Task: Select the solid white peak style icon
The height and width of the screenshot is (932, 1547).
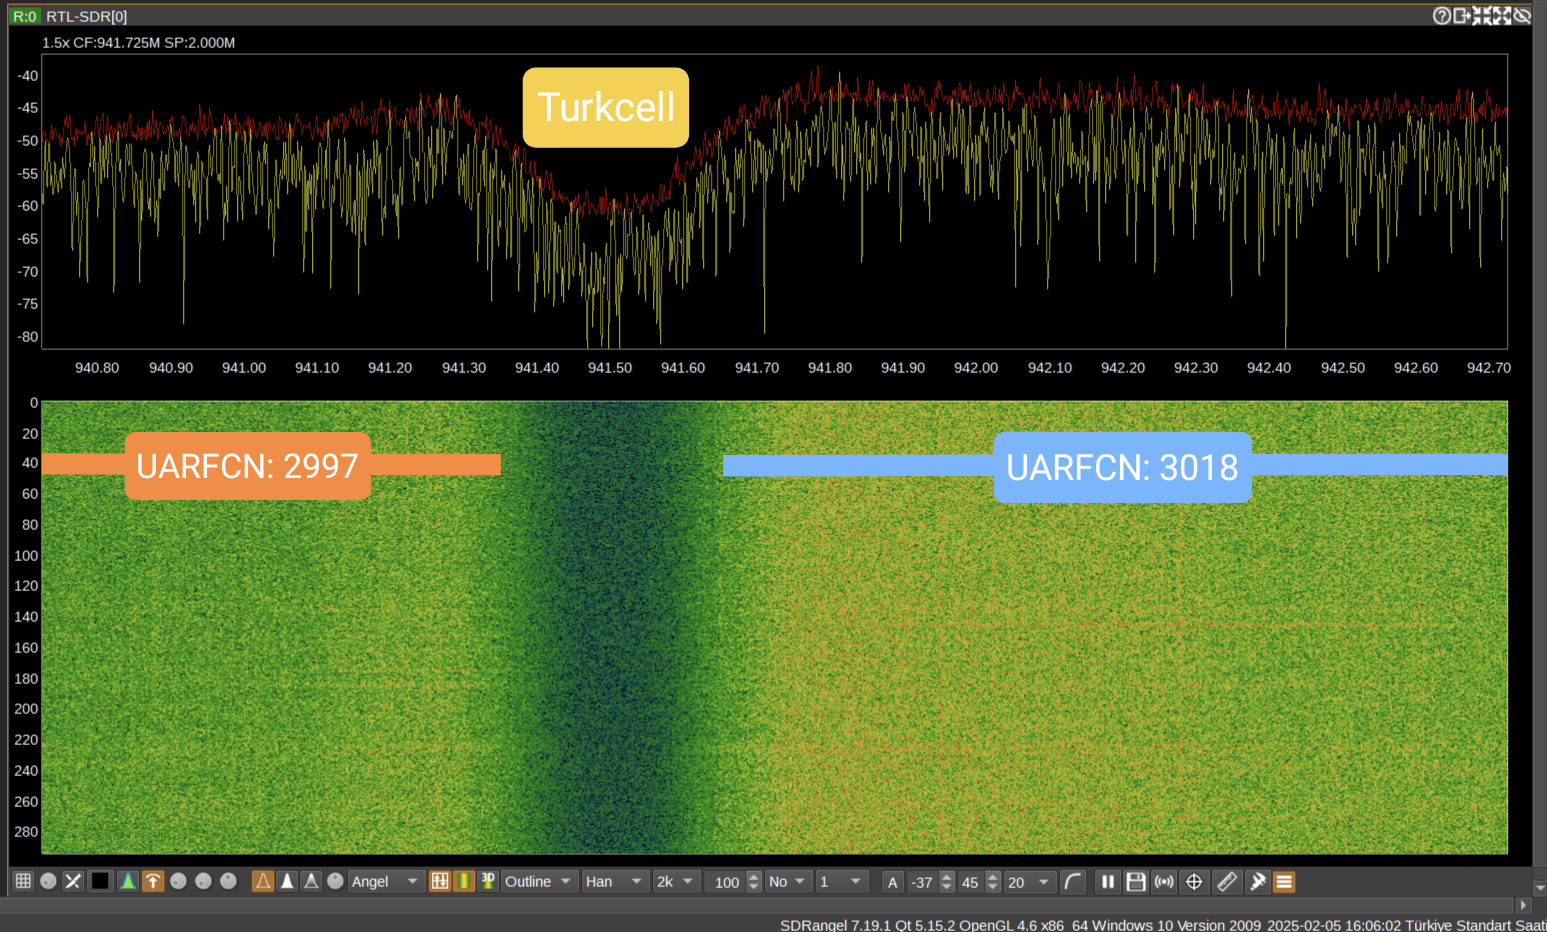Action: point(287,881)
